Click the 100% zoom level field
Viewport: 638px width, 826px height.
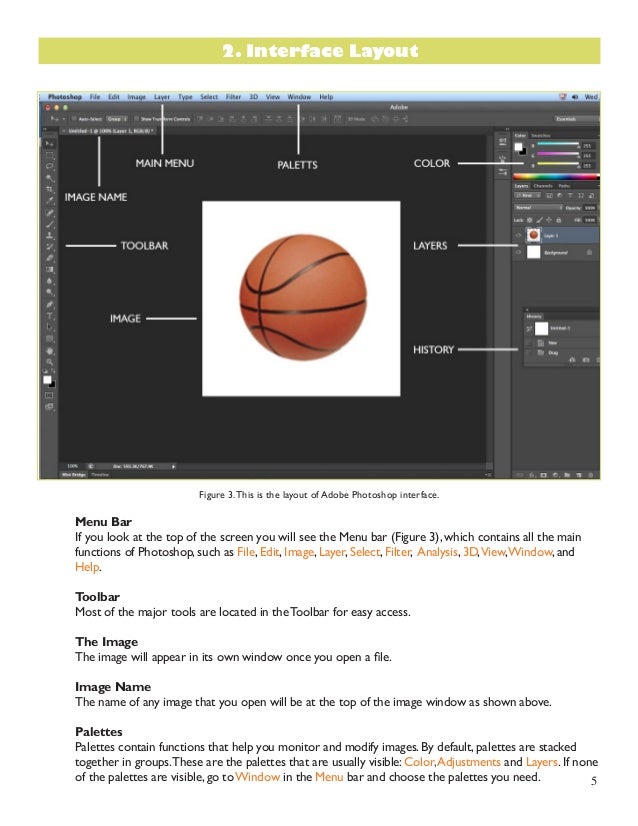[73, 466]
